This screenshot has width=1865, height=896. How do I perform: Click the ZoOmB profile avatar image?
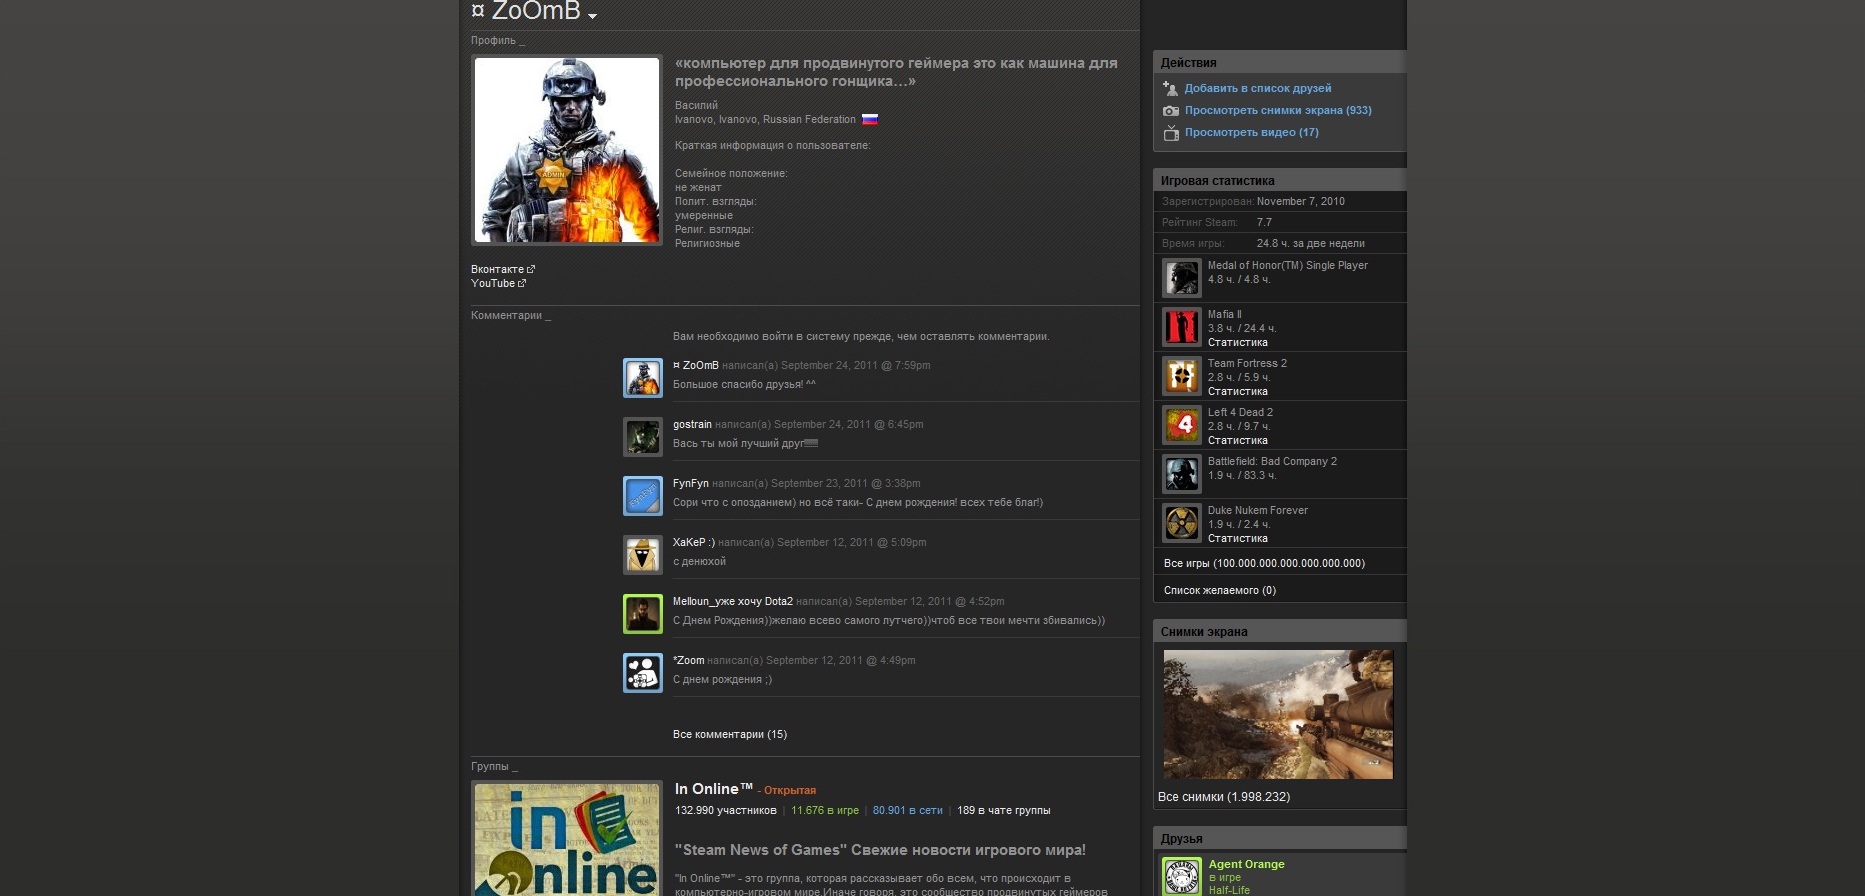click(x=567, y=150)
